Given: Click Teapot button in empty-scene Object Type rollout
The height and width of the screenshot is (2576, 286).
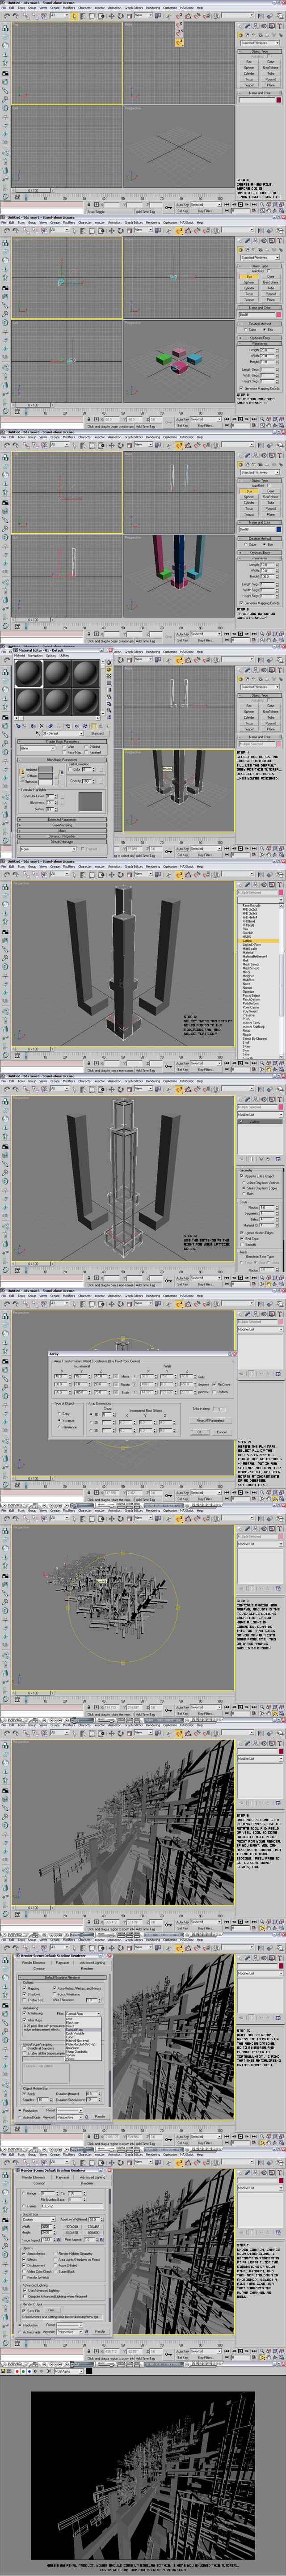Looking at the screenshot, I should [x=249, y=86].
